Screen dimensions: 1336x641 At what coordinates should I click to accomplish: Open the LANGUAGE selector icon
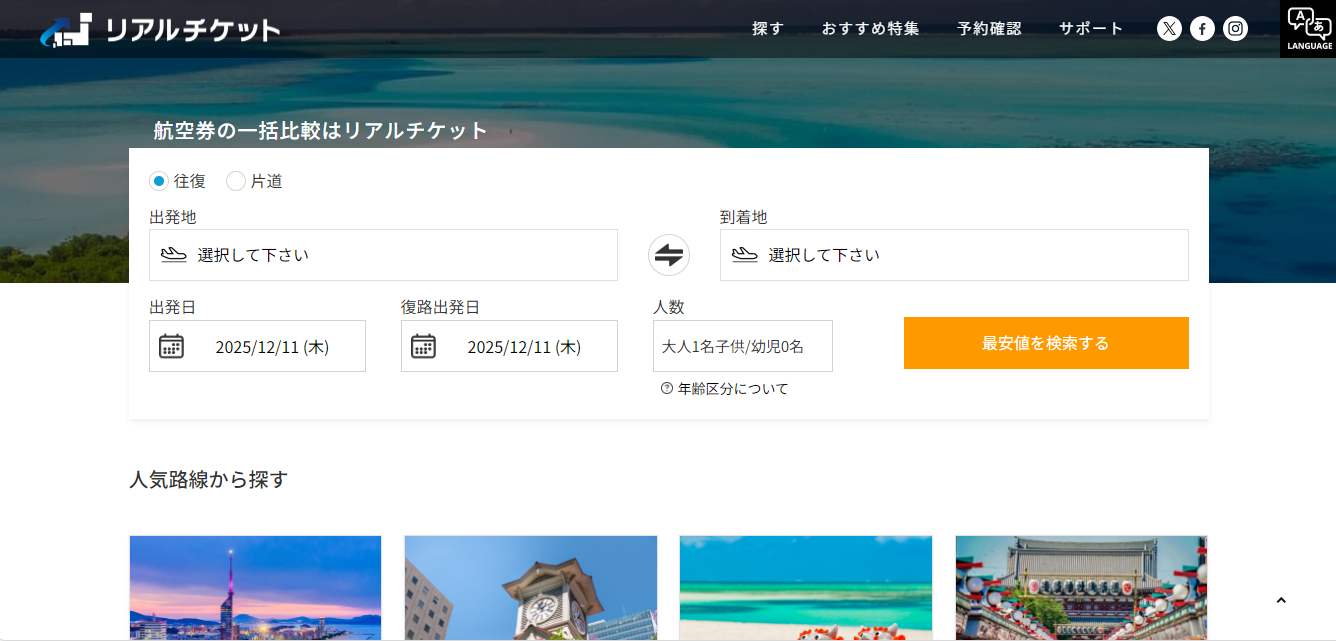point(1308,28)
